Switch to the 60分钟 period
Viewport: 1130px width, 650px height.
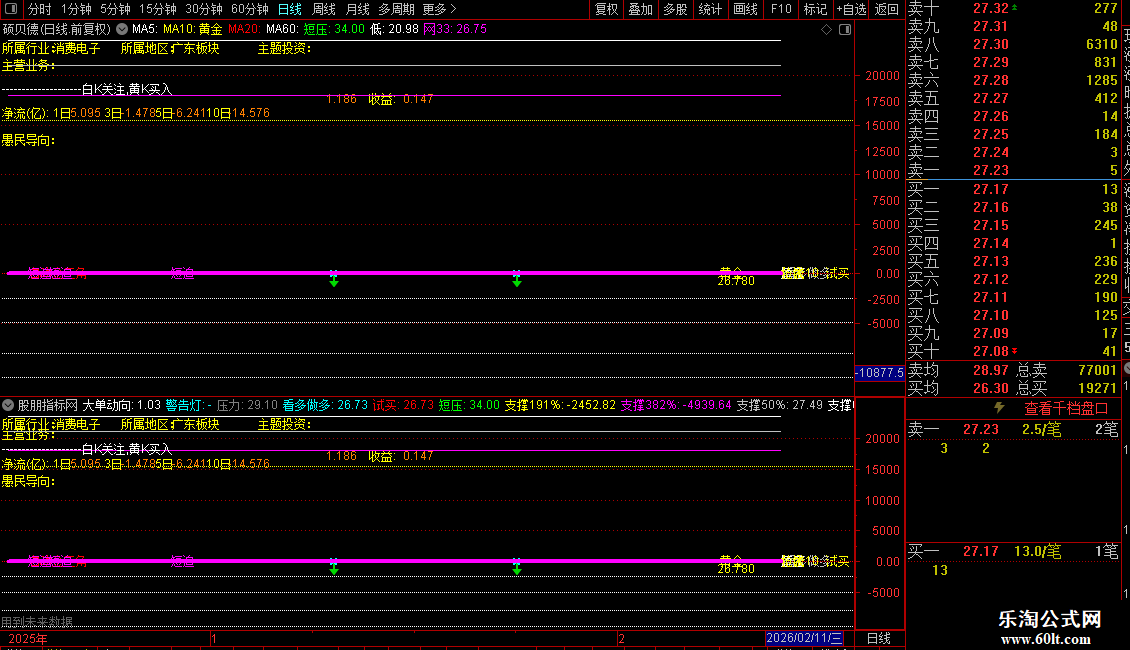[x=249, y=9]
